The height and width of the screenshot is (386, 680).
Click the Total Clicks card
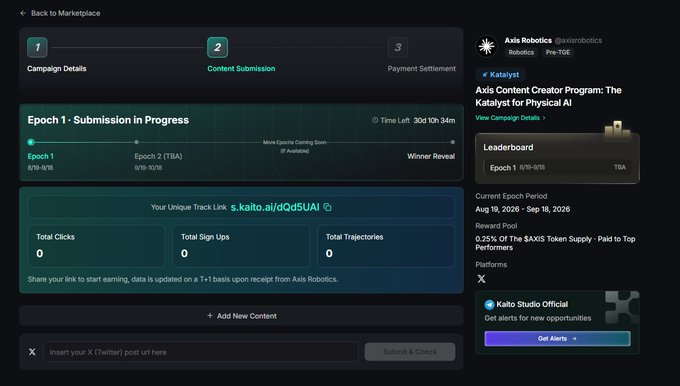tap(96, 246)
